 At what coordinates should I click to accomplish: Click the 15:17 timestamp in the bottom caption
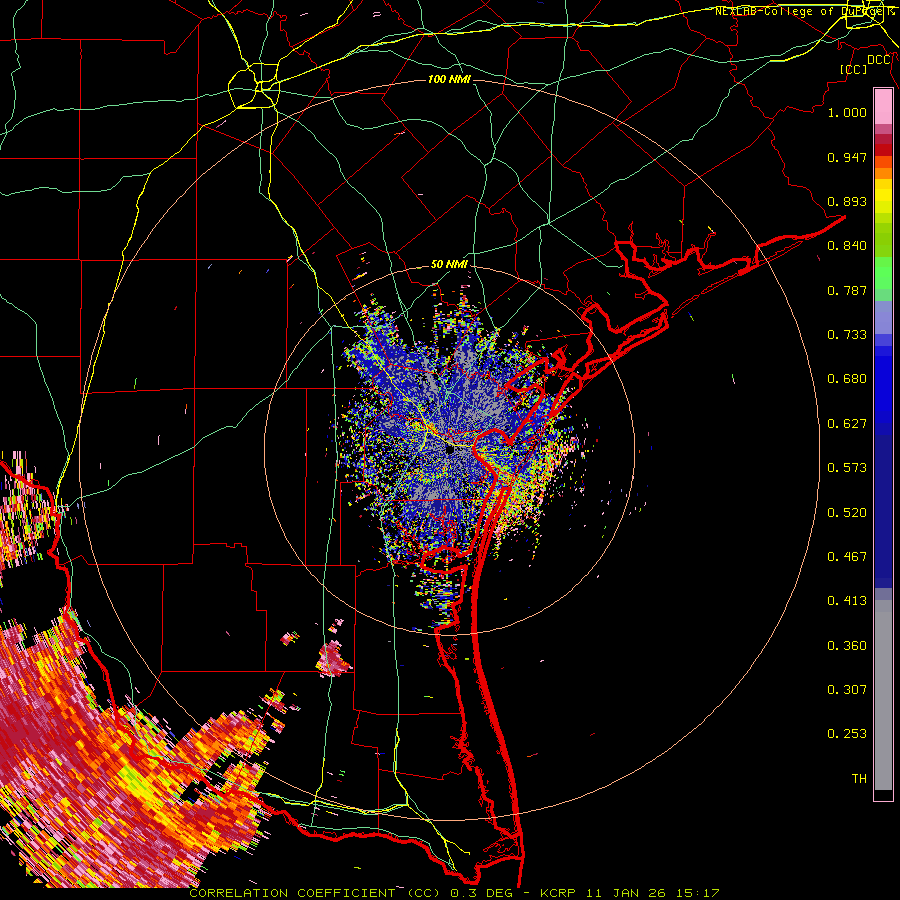[698, 893]
